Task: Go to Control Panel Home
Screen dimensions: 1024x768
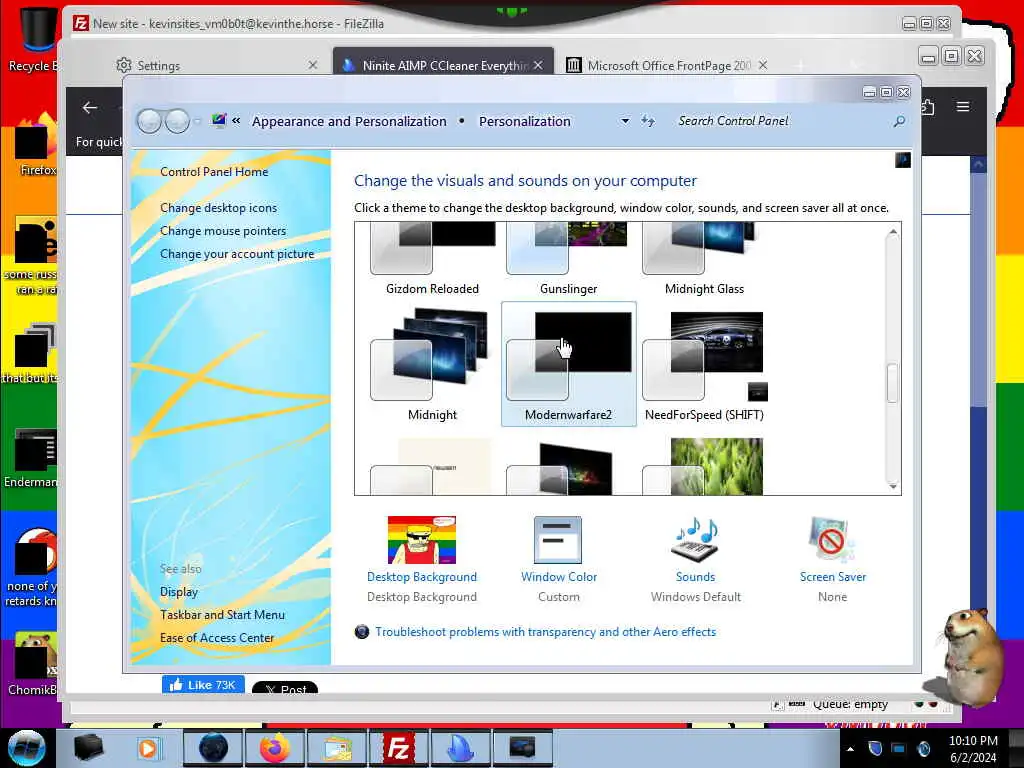Action: coord(214,172)
